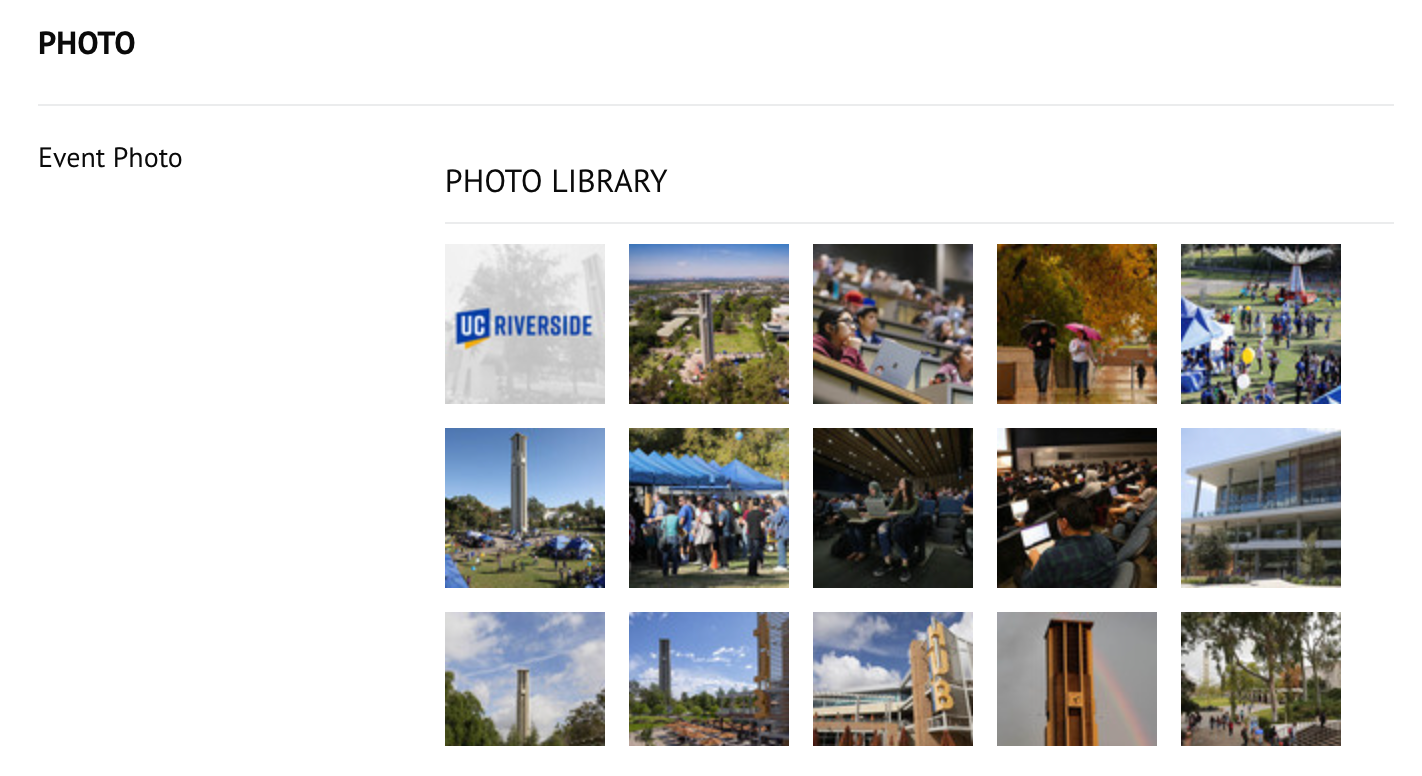Image resolution: width=1422 pixels, height=776 pixels.
Task: Click the blue UC badge in the logo
Action: tap(472, 327)
